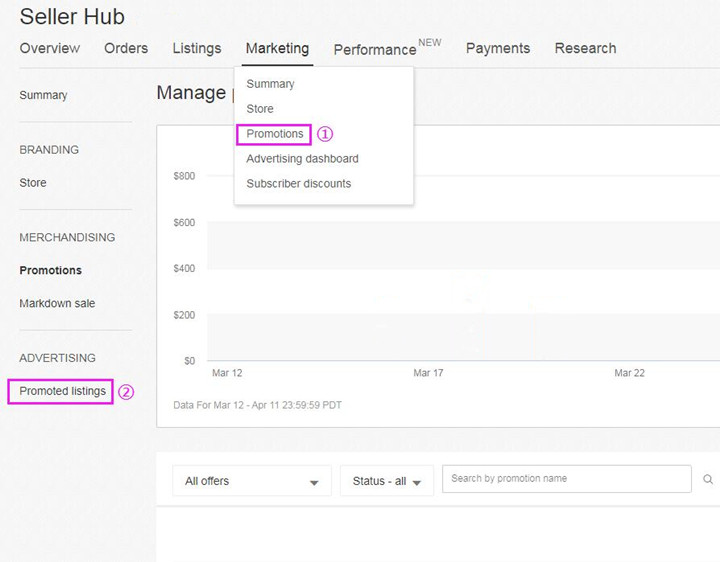Expand the All offers dropdown
720x562 pixels.
coord(252,481)
